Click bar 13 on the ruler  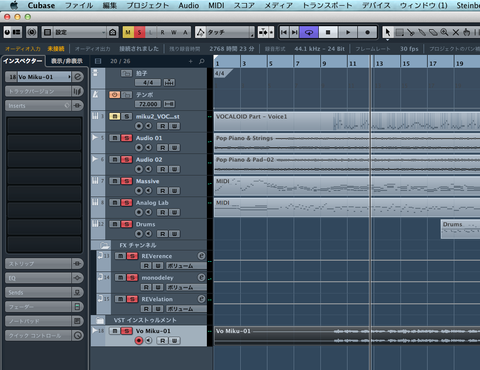(379, 63)
